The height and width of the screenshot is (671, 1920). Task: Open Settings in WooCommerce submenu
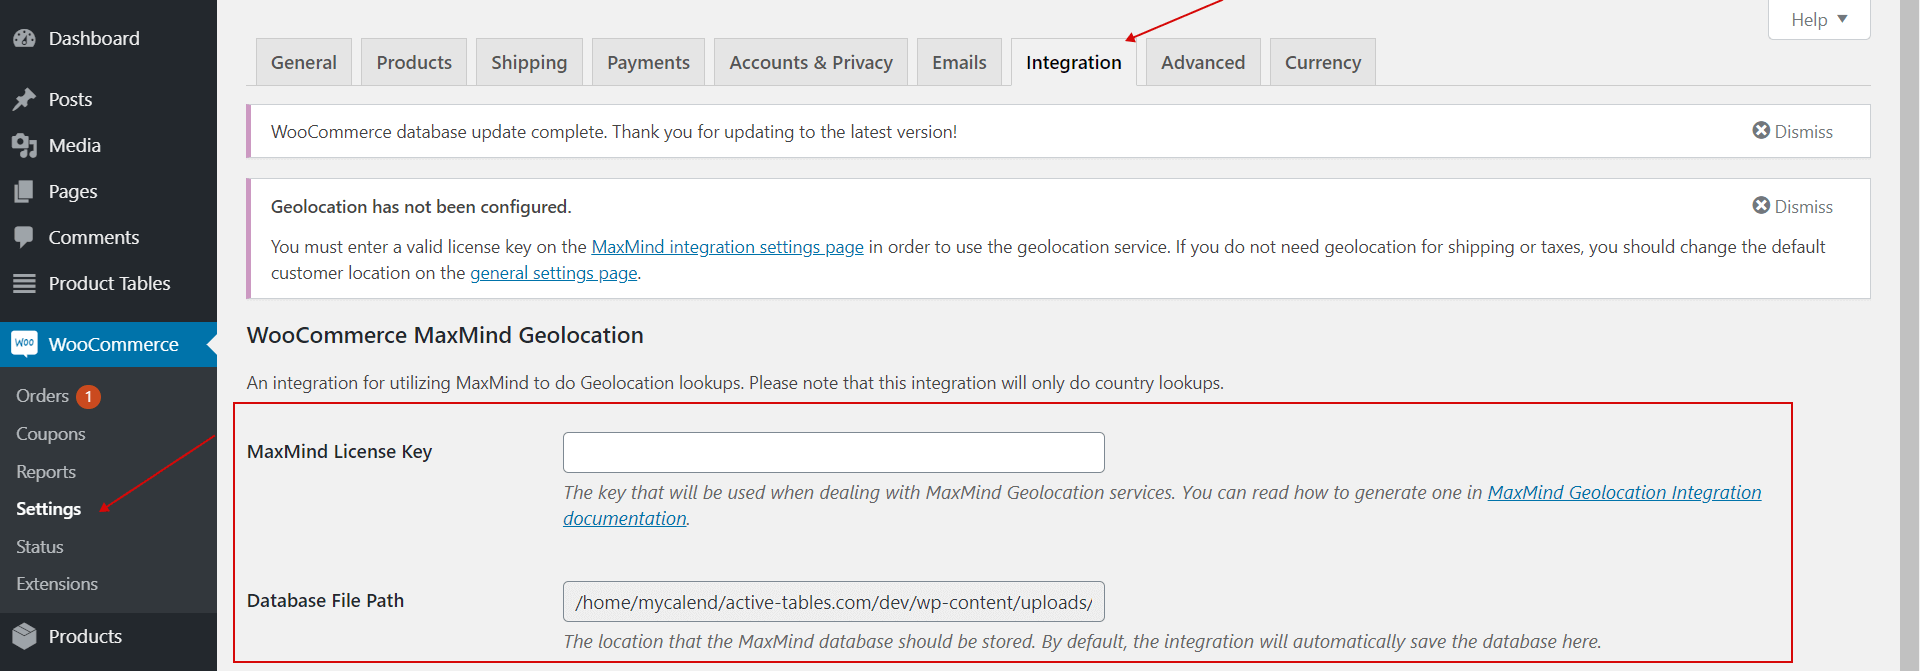click(x=48, y=509)
